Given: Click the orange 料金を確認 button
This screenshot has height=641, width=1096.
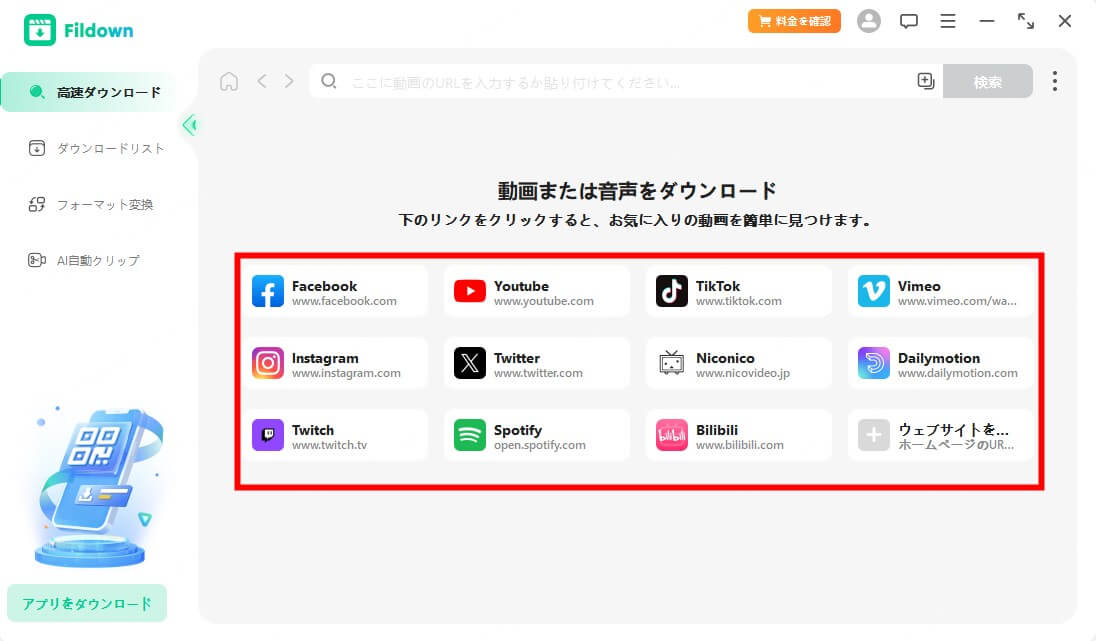Looking at the screenshot, I should tap(794, 21).
